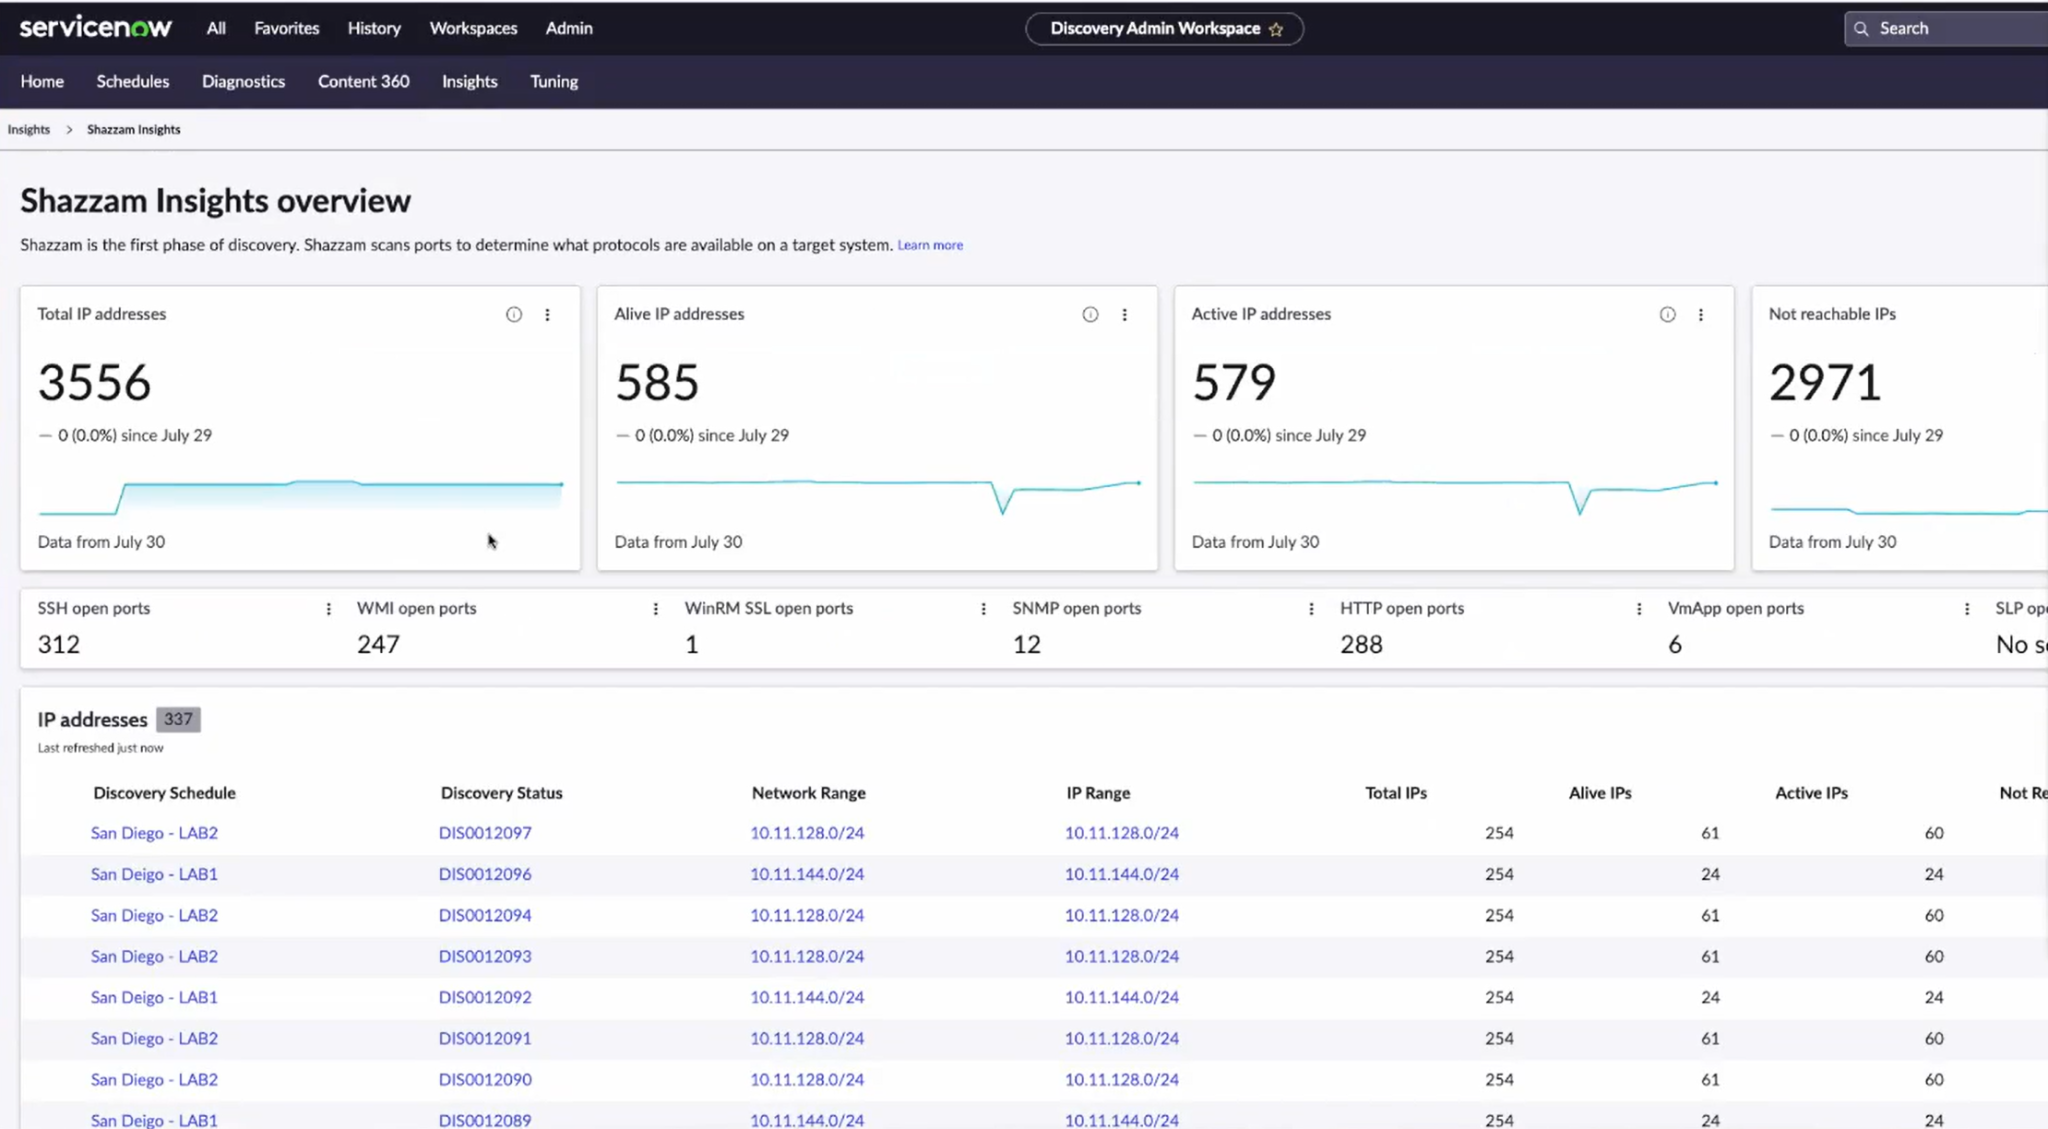Open the HTTP open ports options menu

point(1638,608)
